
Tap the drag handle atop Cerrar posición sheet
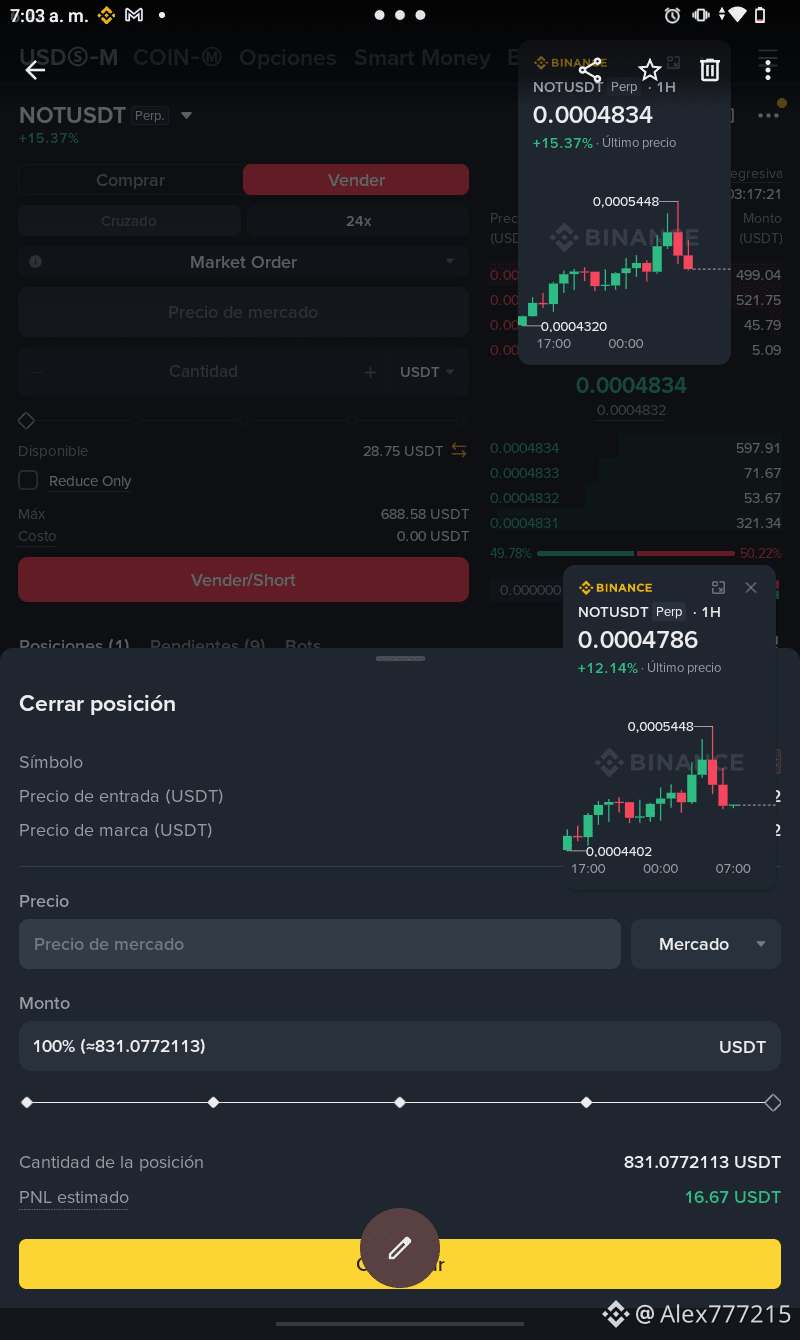click(x=400, y=658)
